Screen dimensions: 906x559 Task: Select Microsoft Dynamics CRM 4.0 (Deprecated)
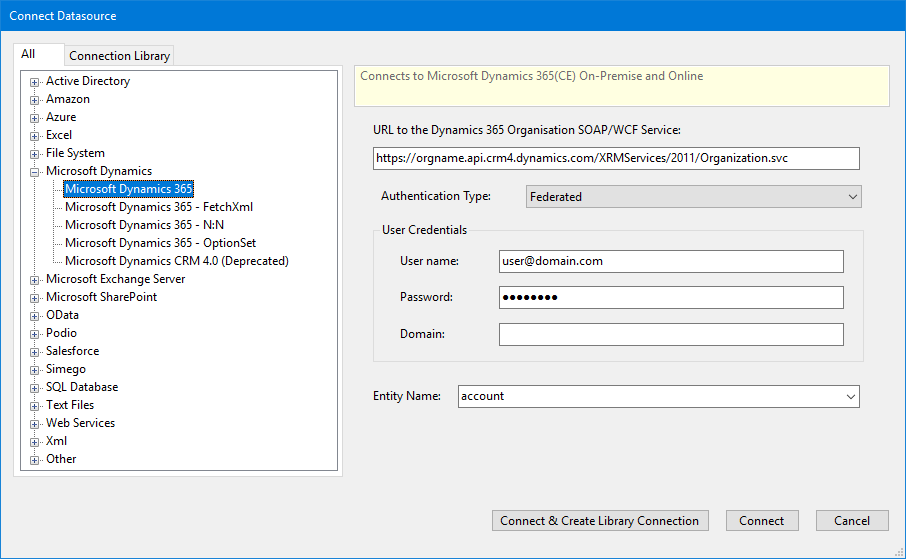[x=177, y=261]
